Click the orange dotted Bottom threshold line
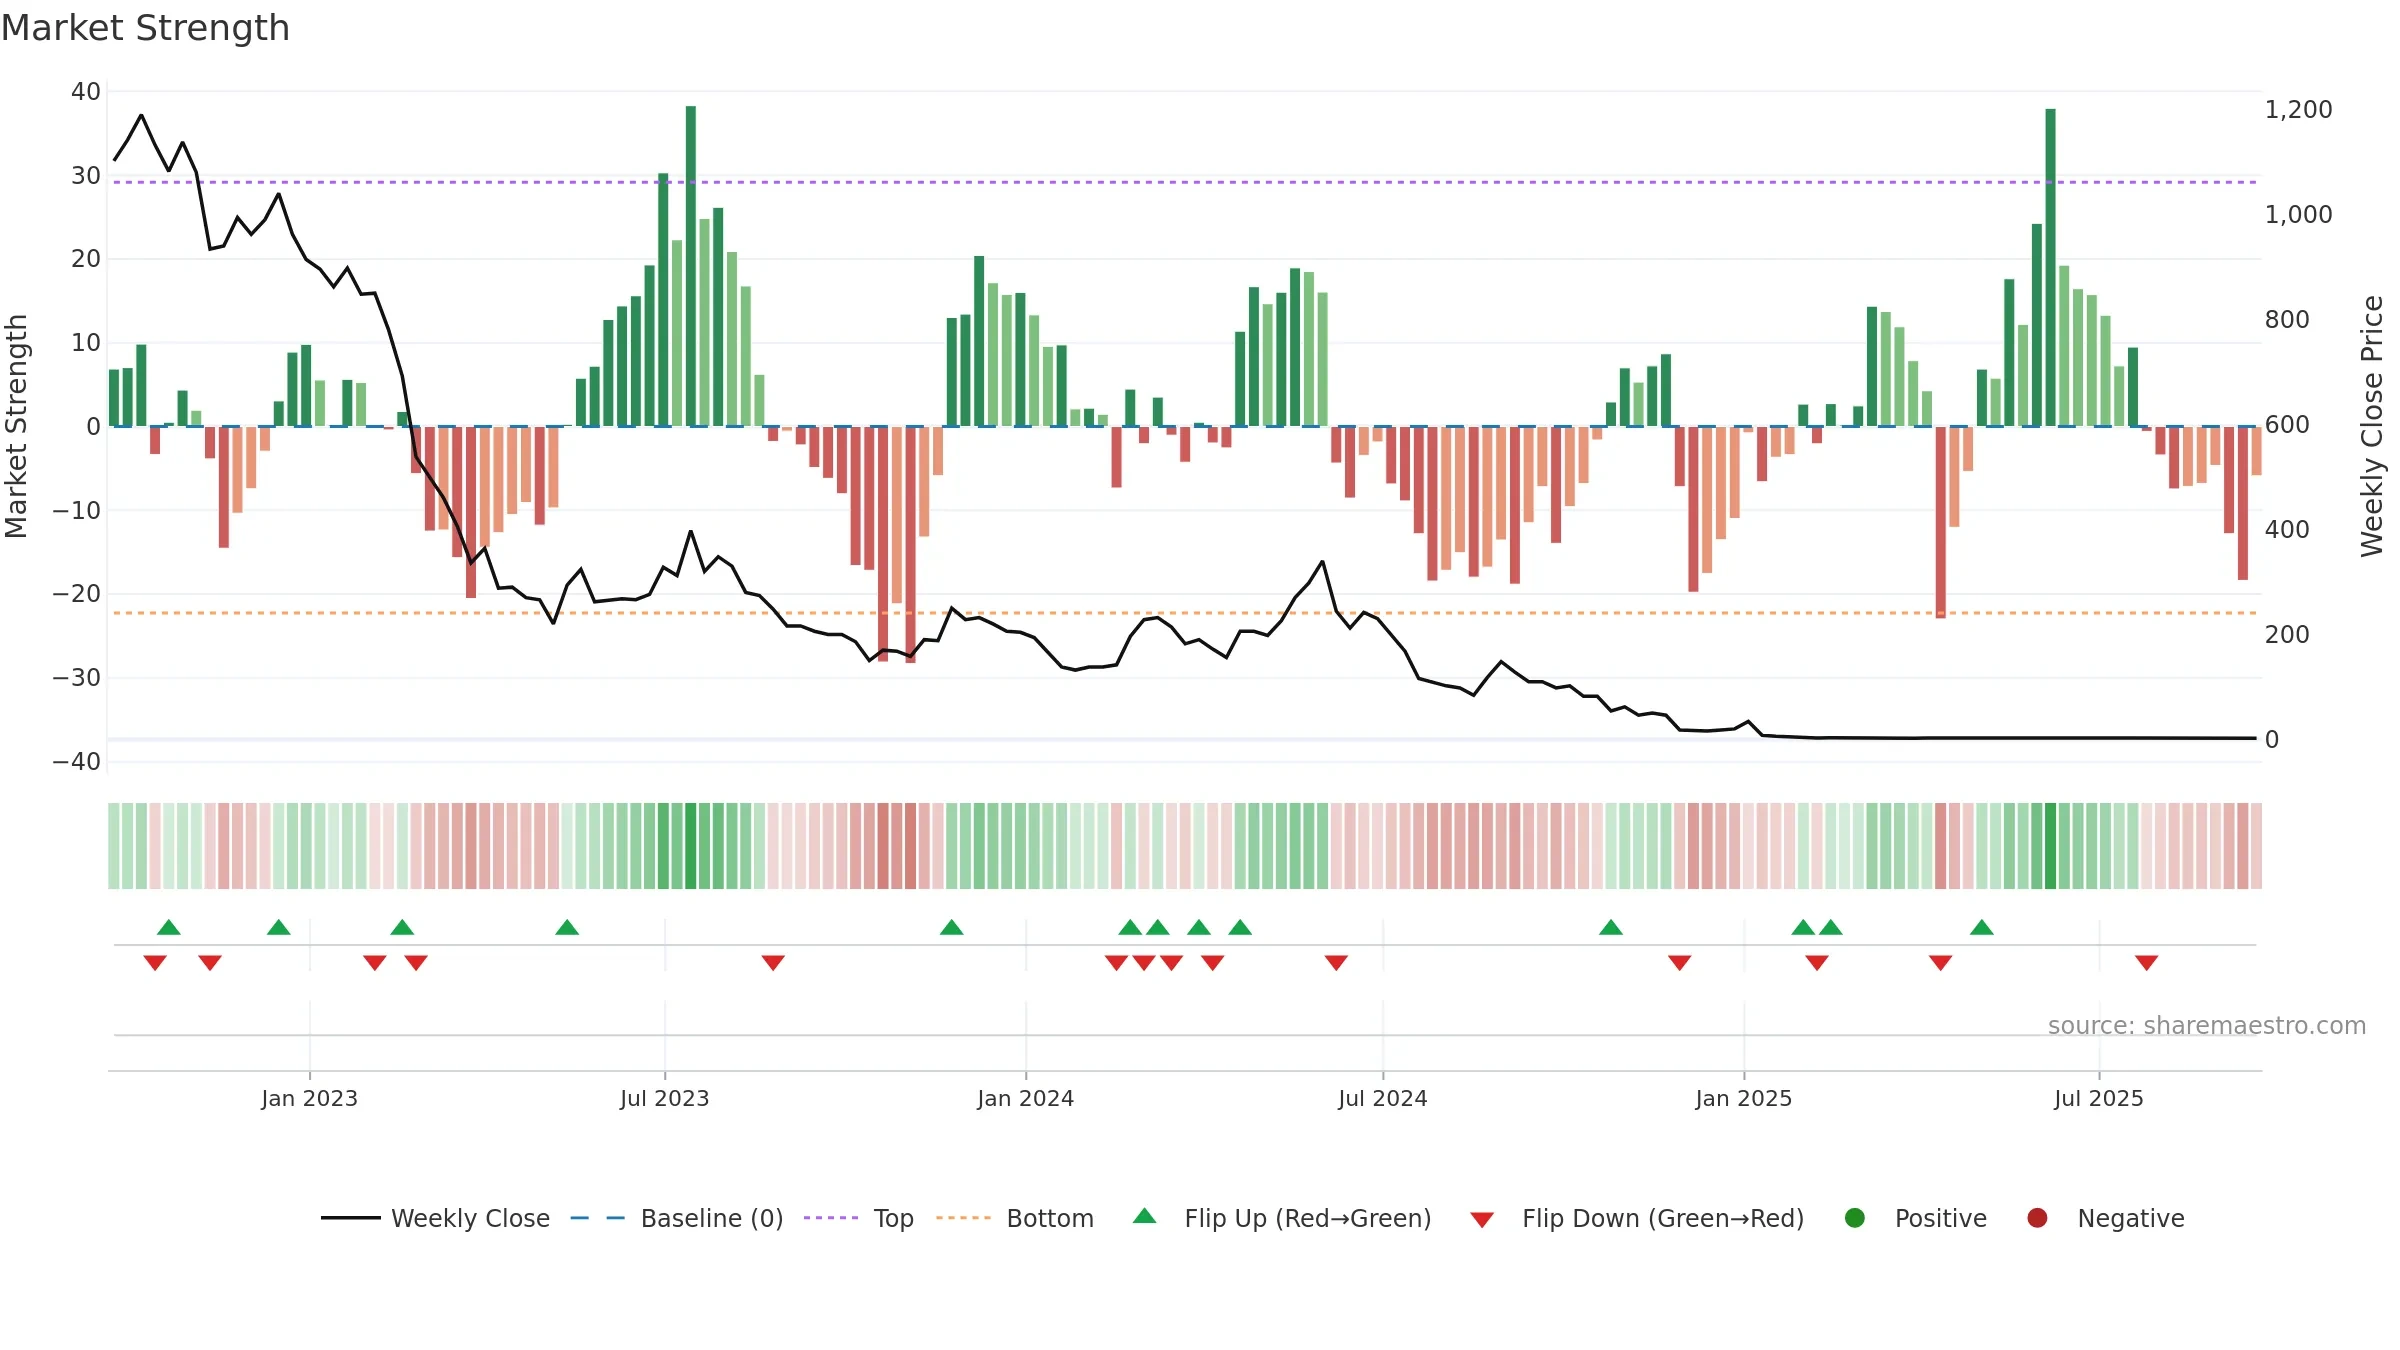The width and height of the screenshot is (2400, 1350). pos(1185,613)
